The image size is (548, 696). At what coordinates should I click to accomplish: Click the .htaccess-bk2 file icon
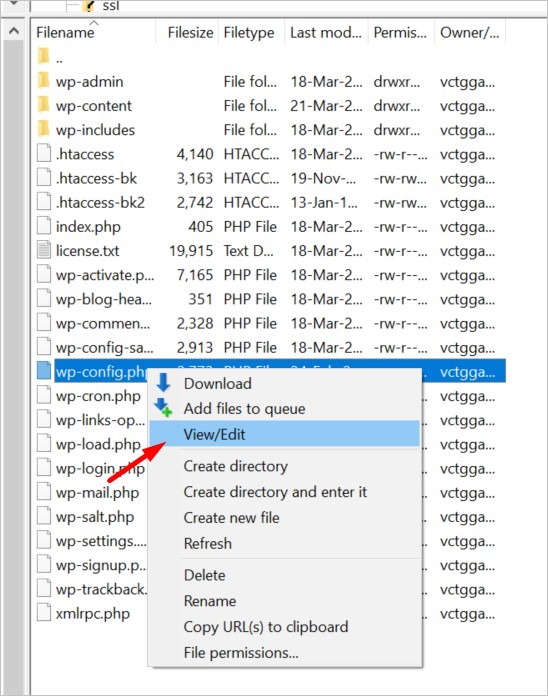43,202
